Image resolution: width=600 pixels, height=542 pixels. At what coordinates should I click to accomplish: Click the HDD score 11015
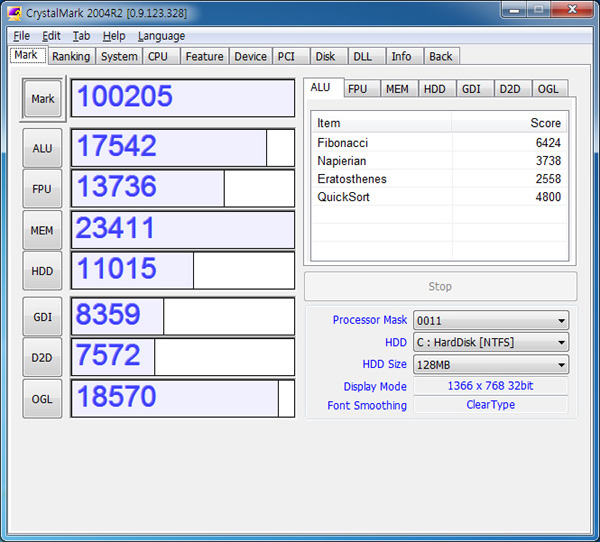pos(183,270)
